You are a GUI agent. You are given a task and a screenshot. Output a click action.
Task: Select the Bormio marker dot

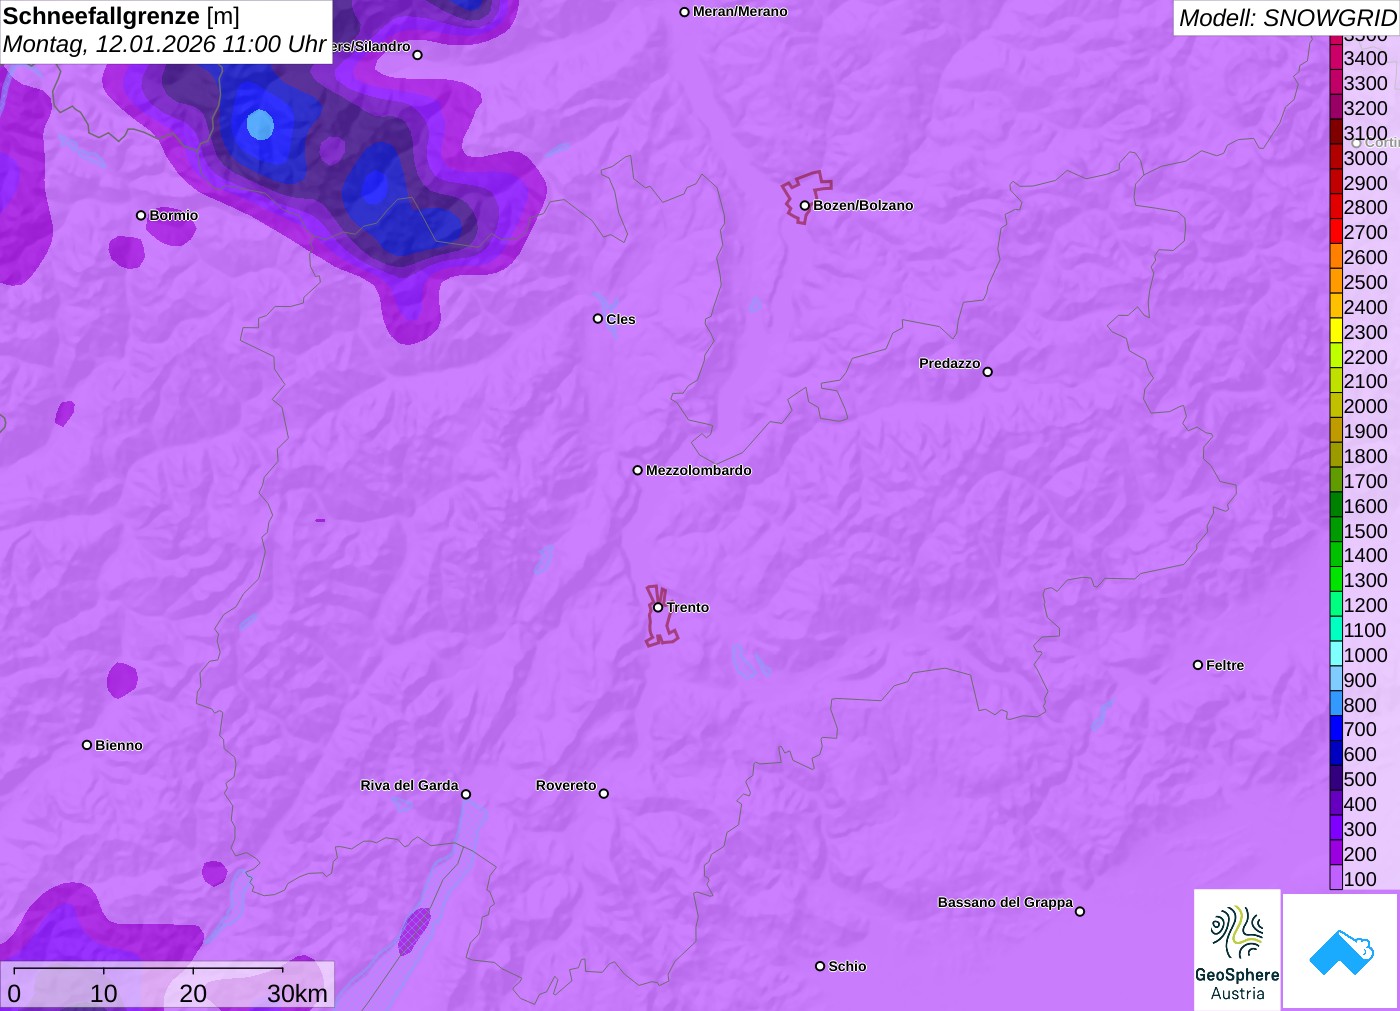tap(141, 216)
